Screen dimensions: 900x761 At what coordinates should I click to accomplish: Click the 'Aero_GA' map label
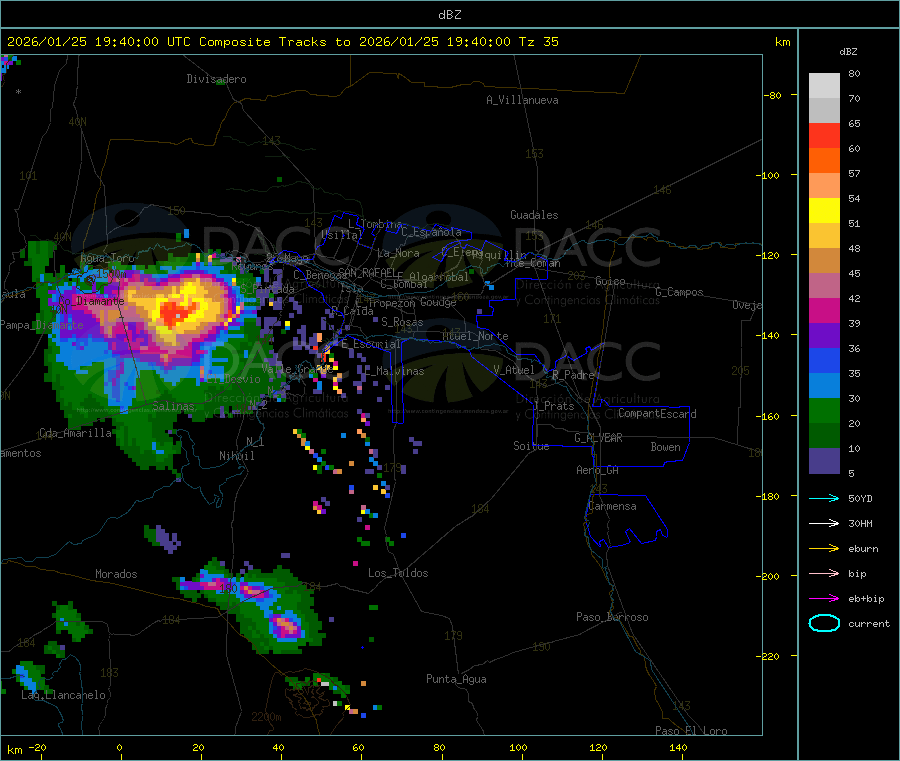[x=598, y=470]
